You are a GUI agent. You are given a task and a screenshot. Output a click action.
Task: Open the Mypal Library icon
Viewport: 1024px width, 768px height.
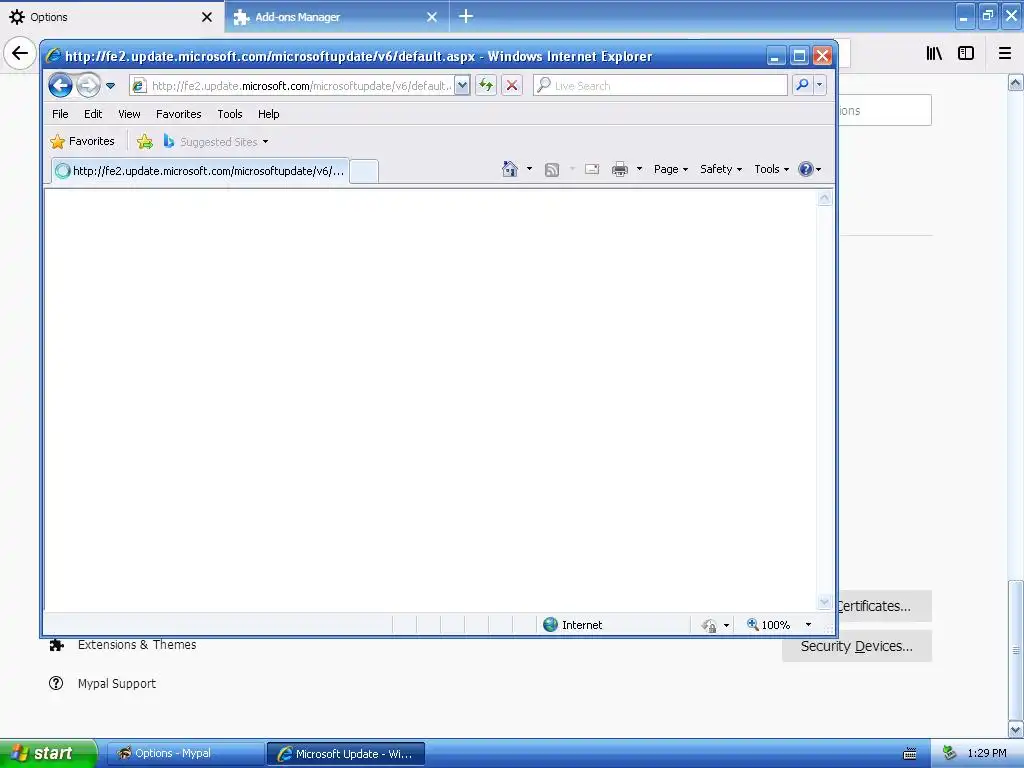pyautogui.click(x=935, y=53)
